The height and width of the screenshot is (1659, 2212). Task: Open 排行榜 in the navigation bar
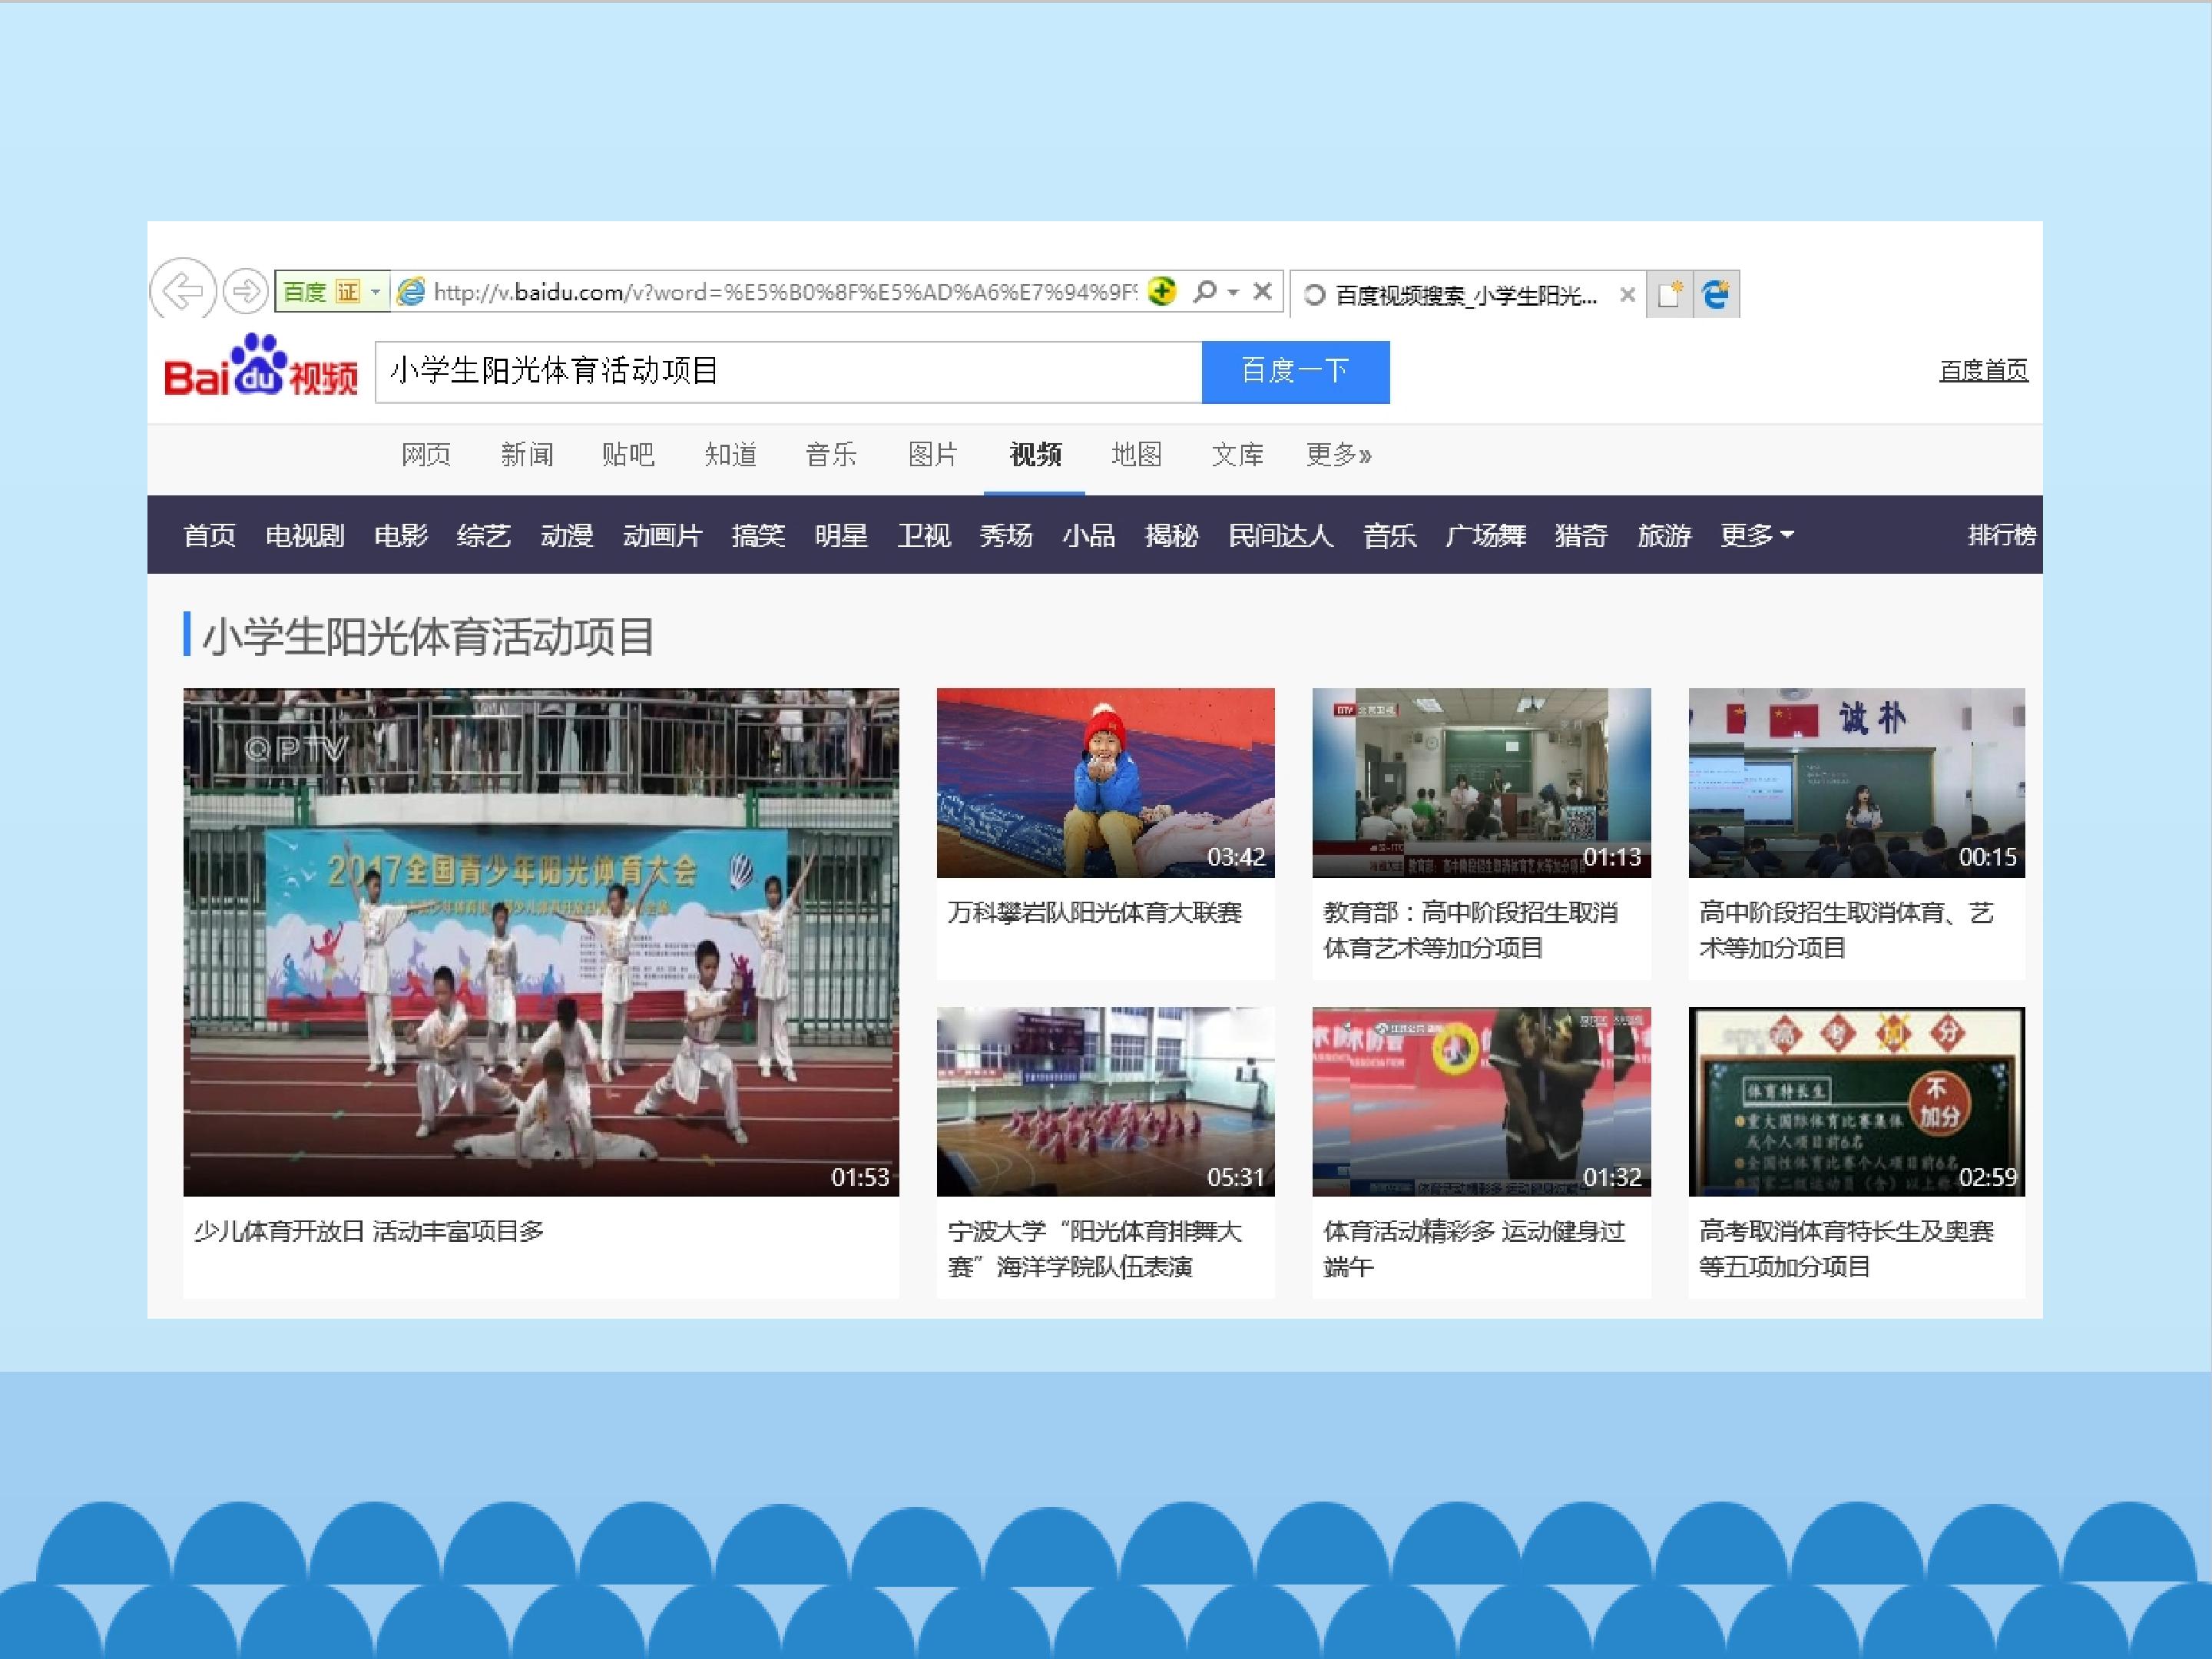[2002, 535]
